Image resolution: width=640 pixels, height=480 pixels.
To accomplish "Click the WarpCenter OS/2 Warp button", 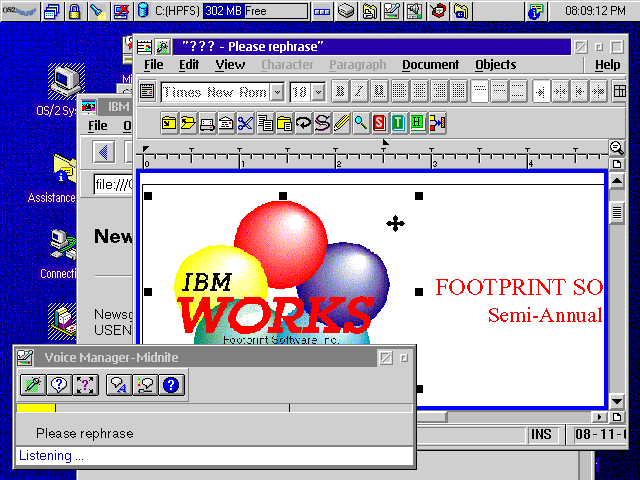I will click(20, 11).
